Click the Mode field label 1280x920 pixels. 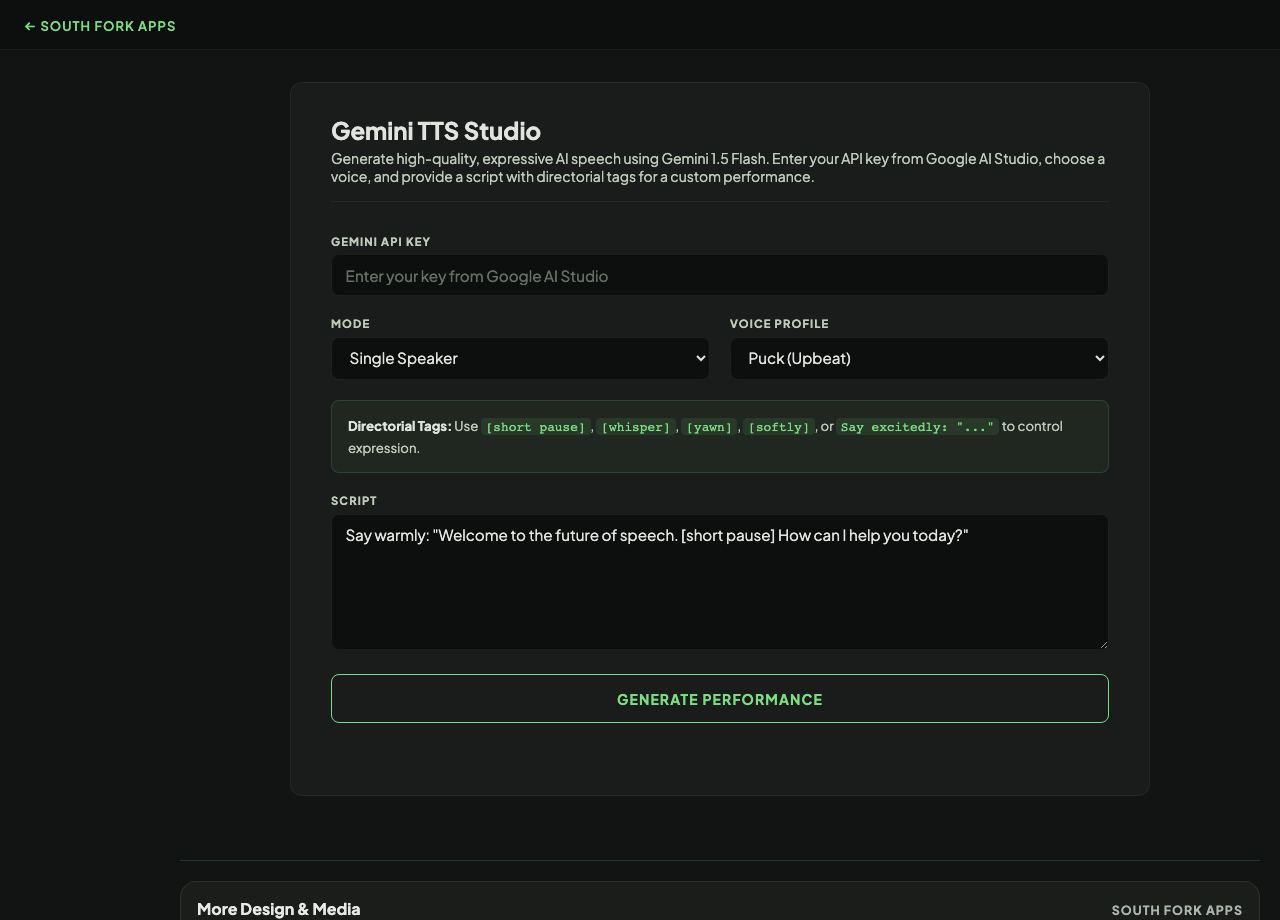point(350,324)
